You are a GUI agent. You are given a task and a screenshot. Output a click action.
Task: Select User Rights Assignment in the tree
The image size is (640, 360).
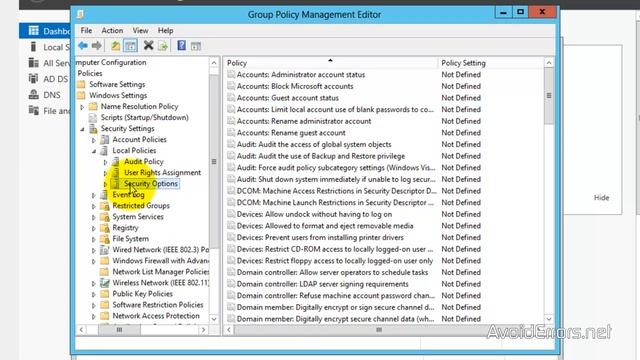162,173
